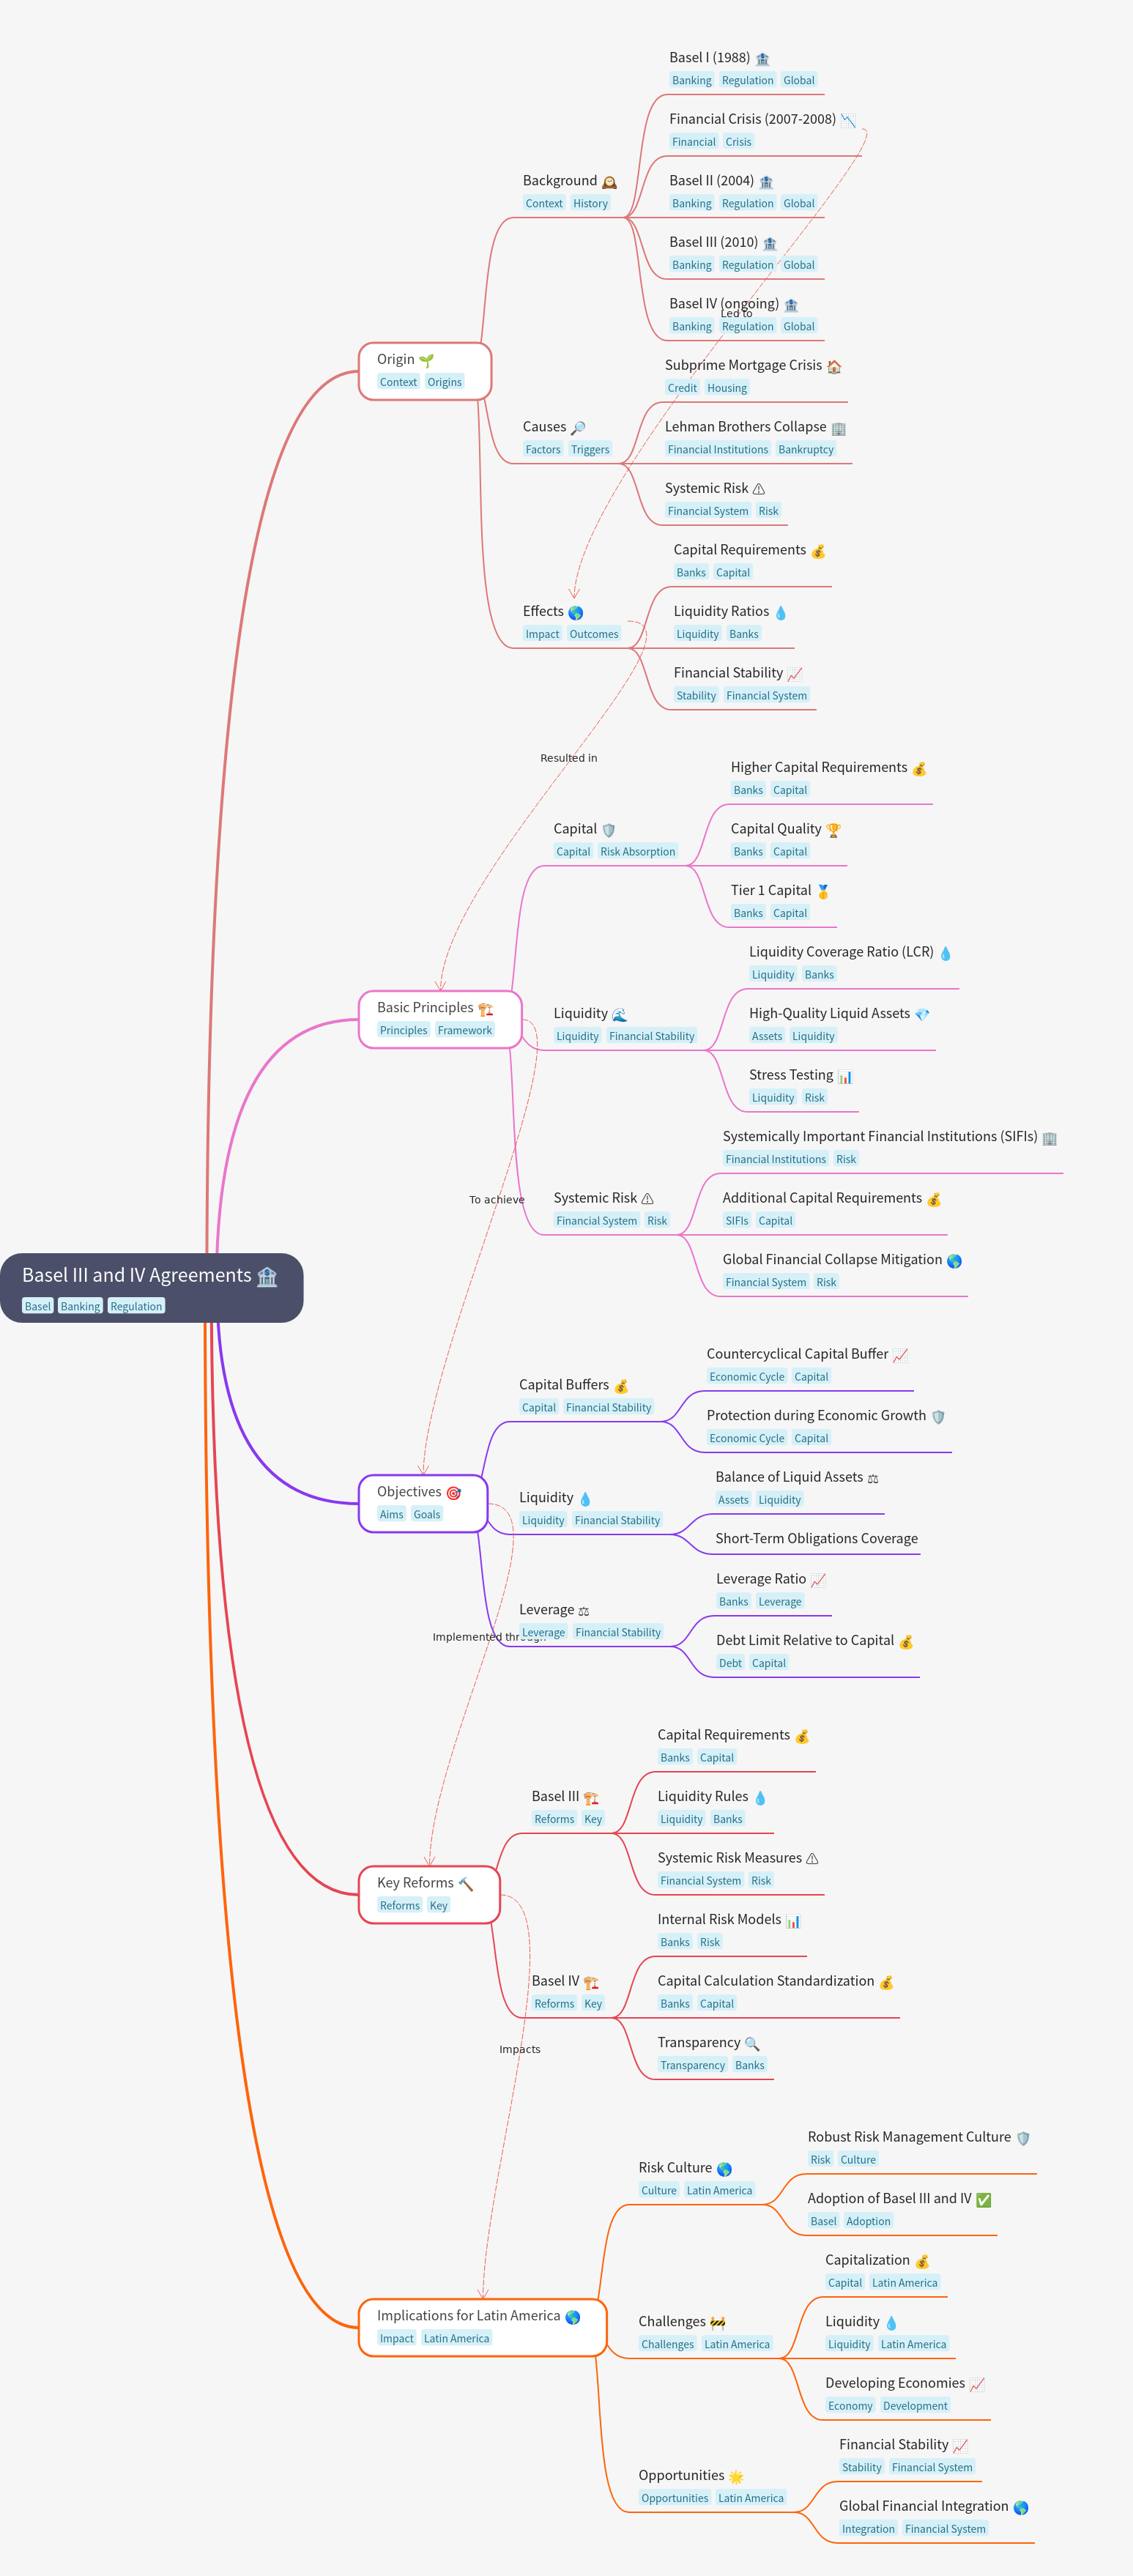Click the trophy icon next to Capital Quality
Screen dimensions: 1133x2576
834,830
